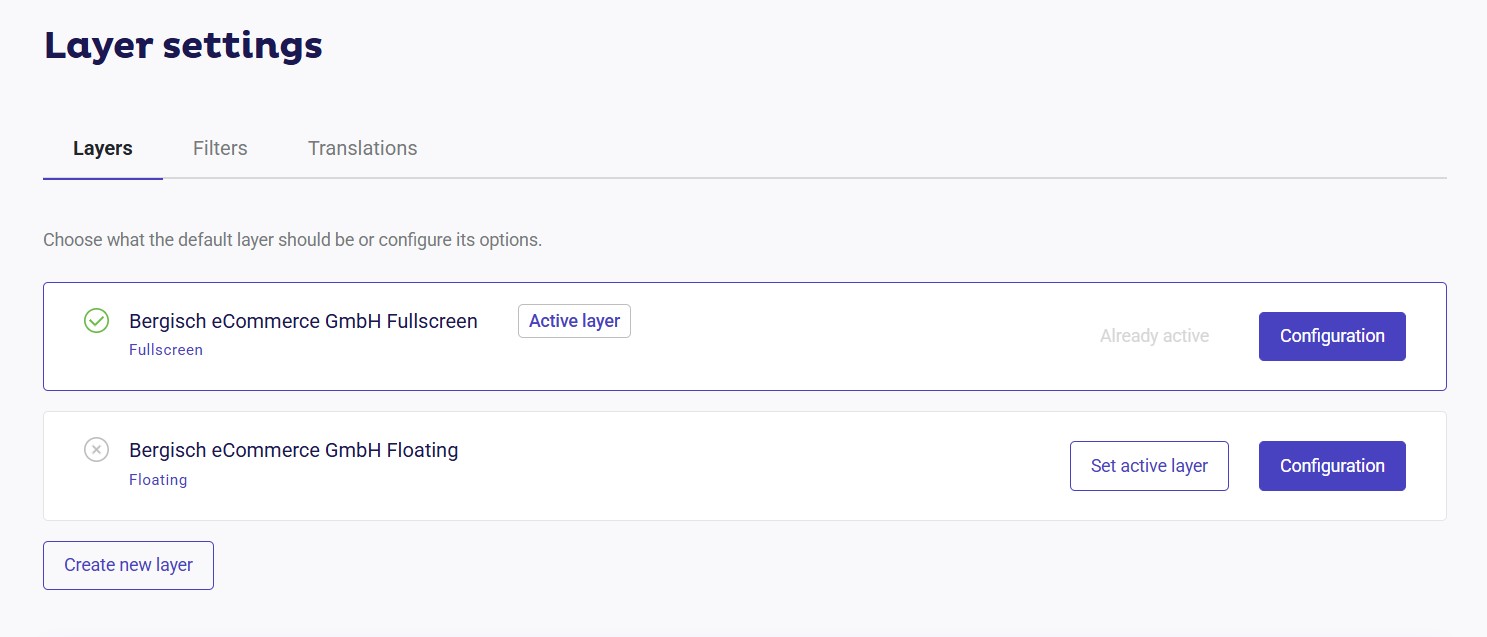Viewport: 1487px width, 637px height.
Task: Click the small Floating type label
Action: click(158, 480)
